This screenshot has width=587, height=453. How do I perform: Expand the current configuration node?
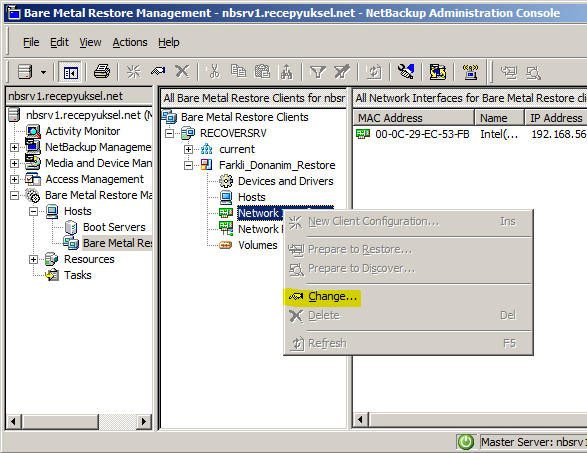click(188, 149)
